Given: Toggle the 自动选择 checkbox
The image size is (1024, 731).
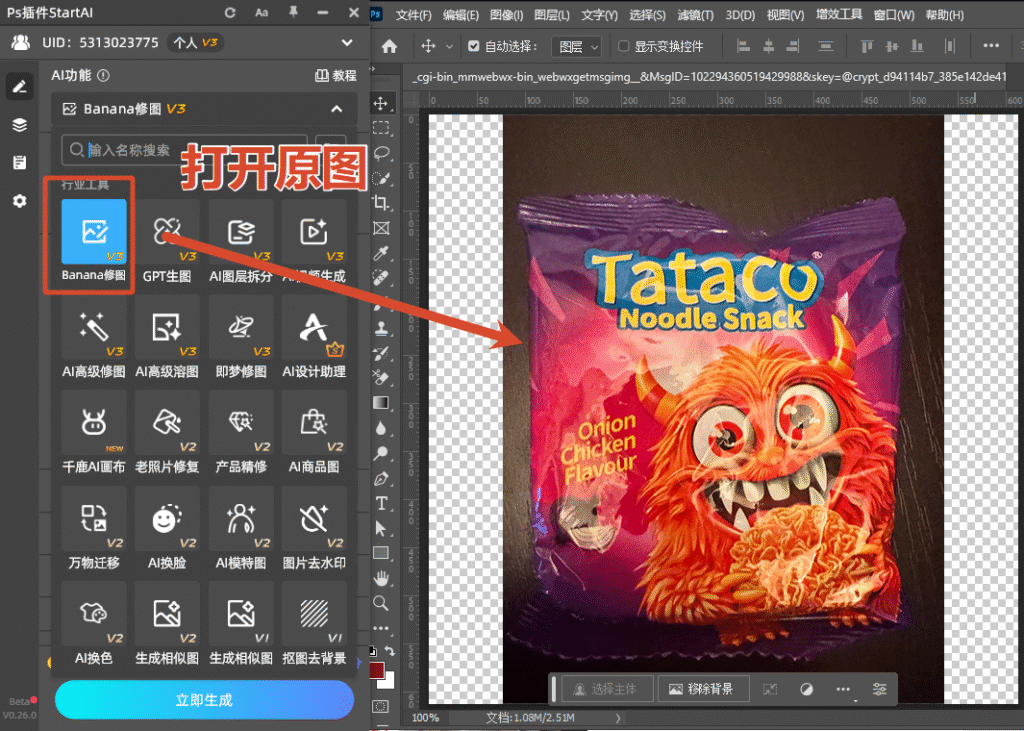Looking at the screenshot, I should point(474,46).
